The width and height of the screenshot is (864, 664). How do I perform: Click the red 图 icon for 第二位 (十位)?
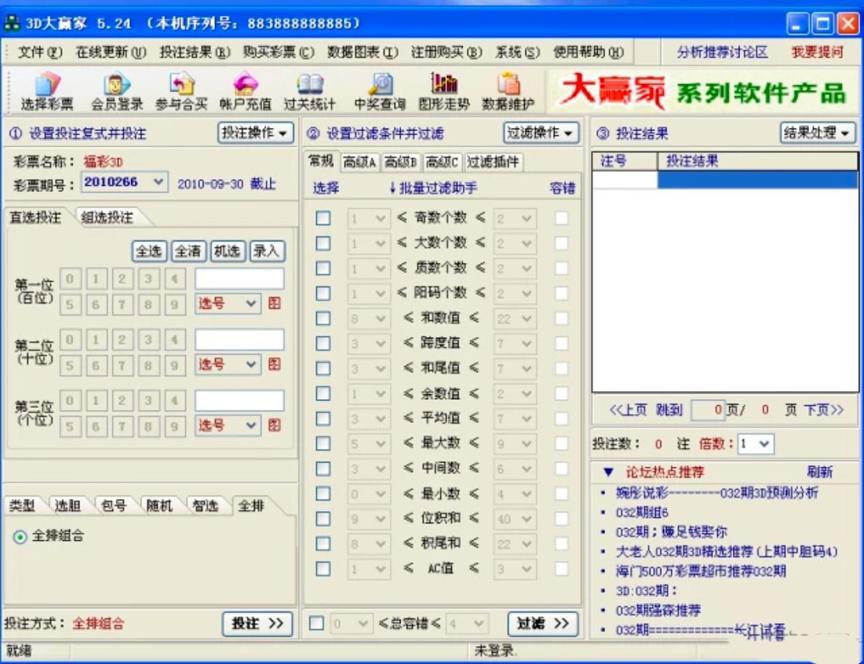(x=274, y=364)
